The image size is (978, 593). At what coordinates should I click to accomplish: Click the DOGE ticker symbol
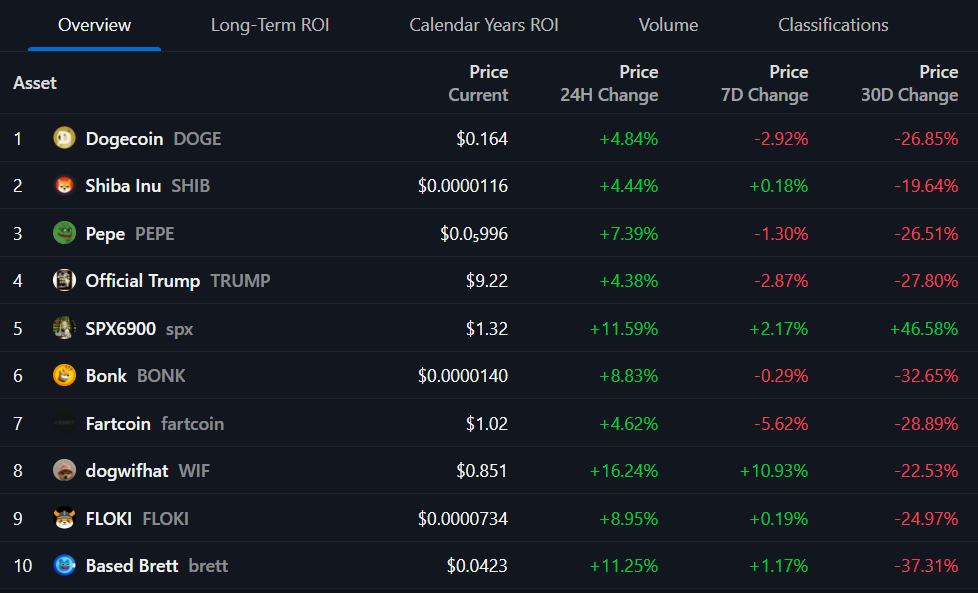click(x=197, y=138)
